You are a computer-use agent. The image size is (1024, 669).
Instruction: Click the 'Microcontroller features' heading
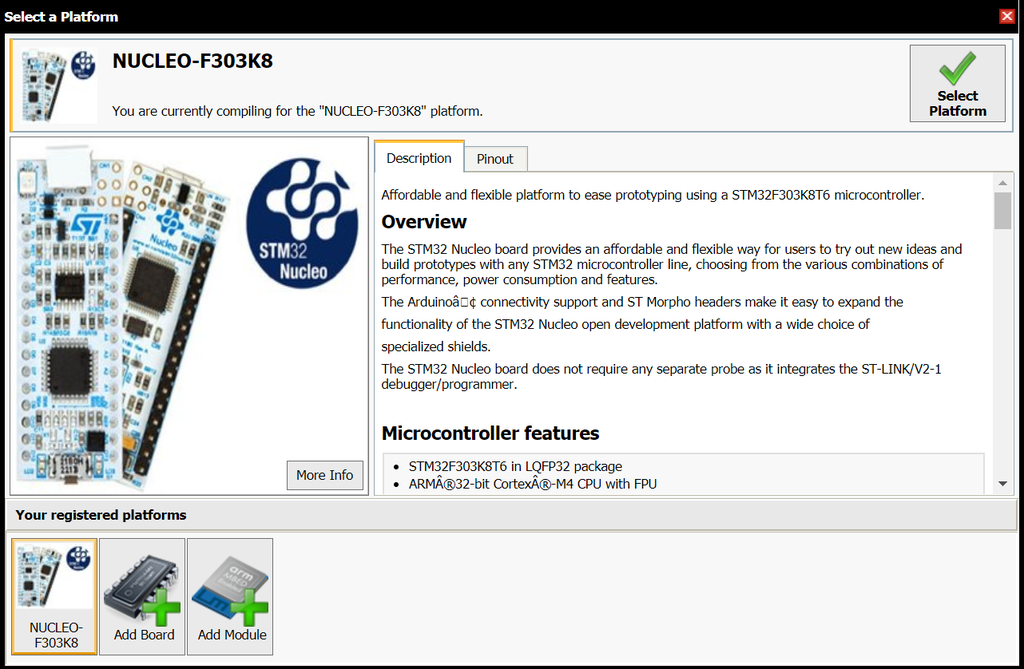(490, 433)
